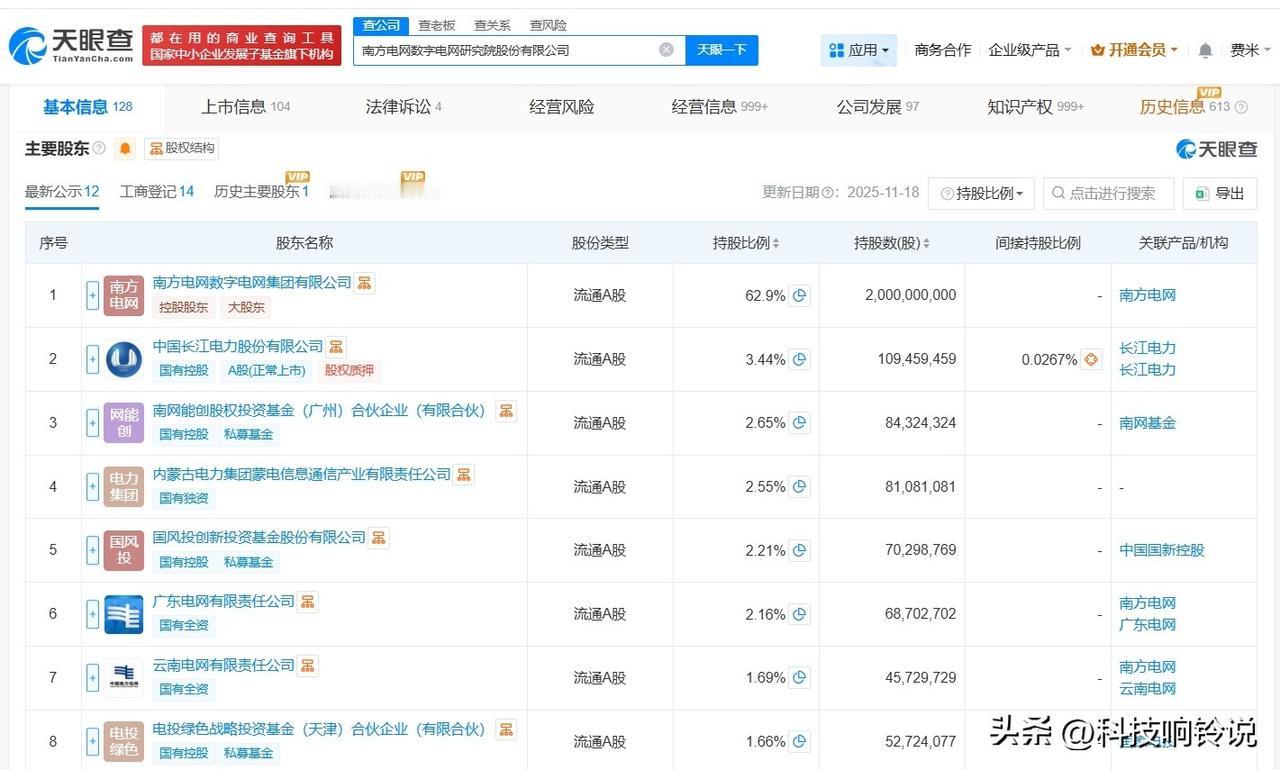Open the 历史信息 VIP tab

click(1194, 107)
